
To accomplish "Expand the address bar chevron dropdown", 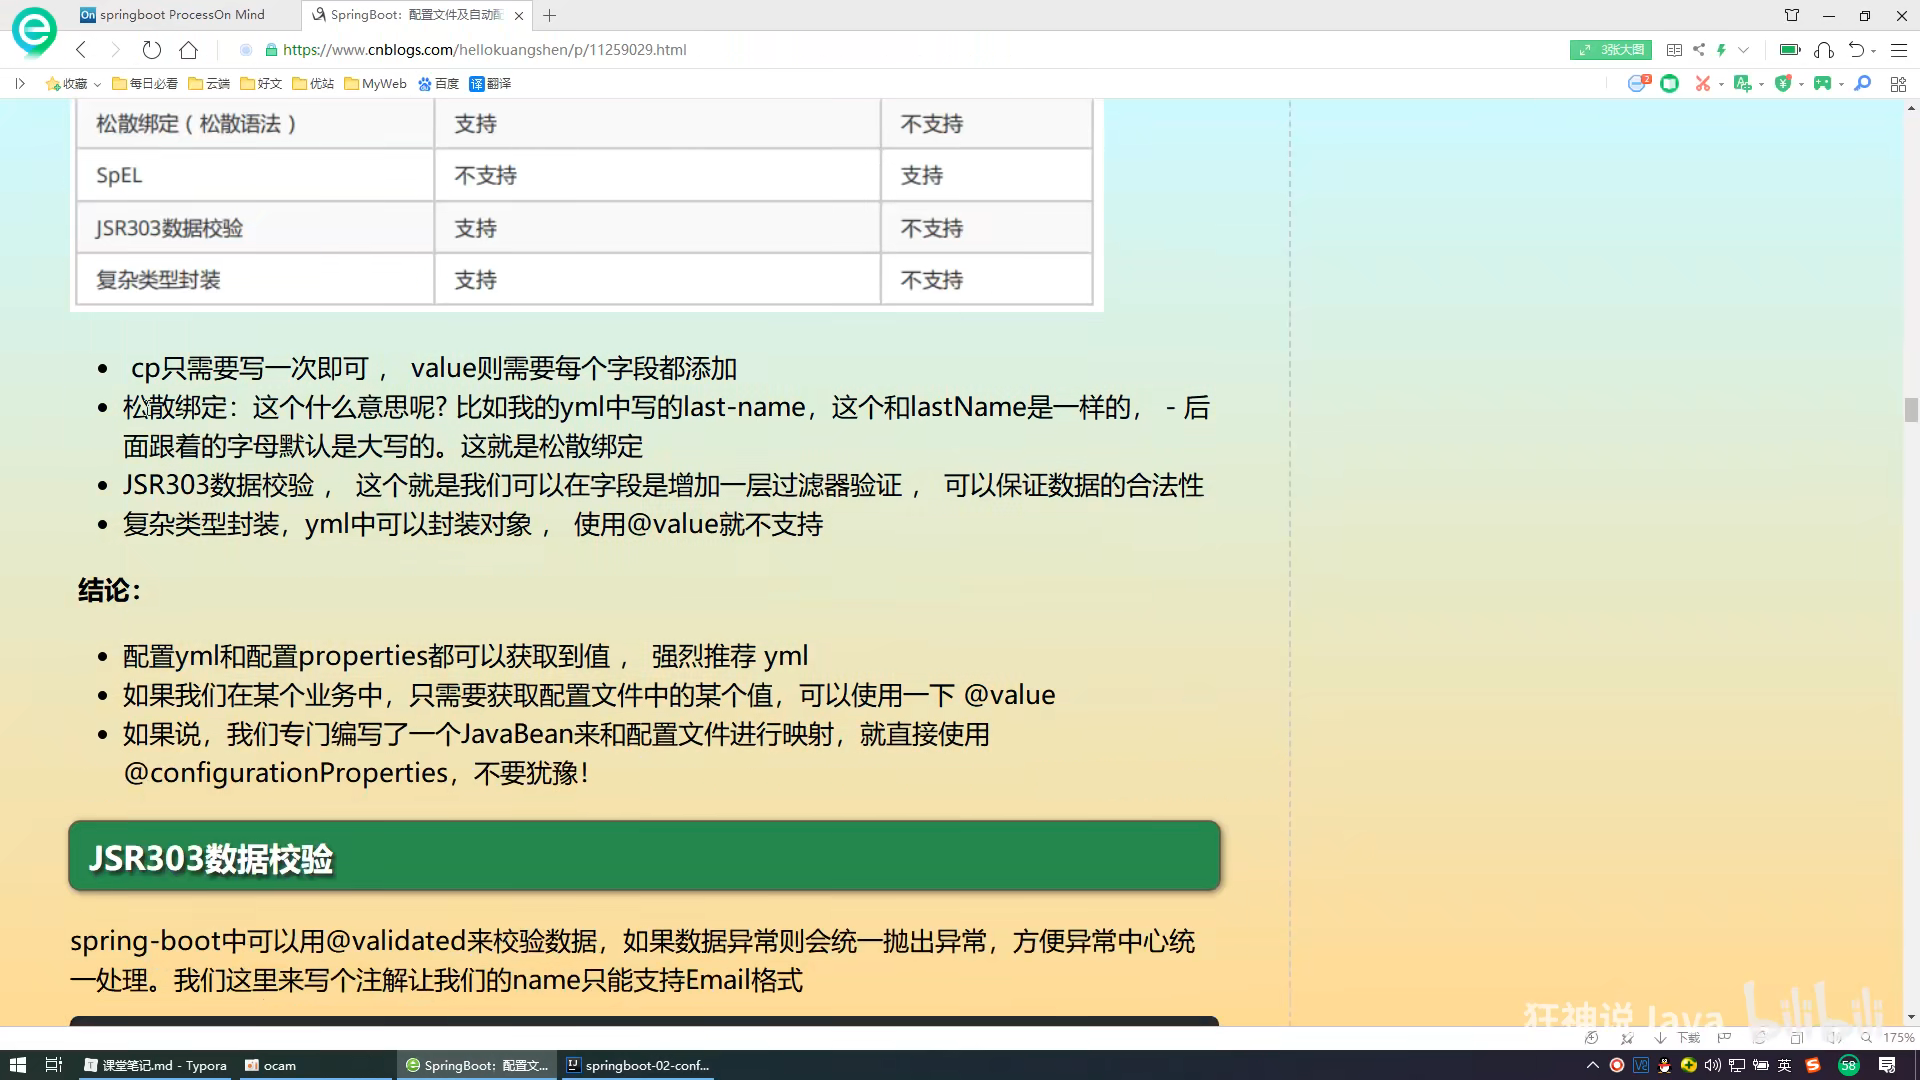I will tap(1743, 50).
